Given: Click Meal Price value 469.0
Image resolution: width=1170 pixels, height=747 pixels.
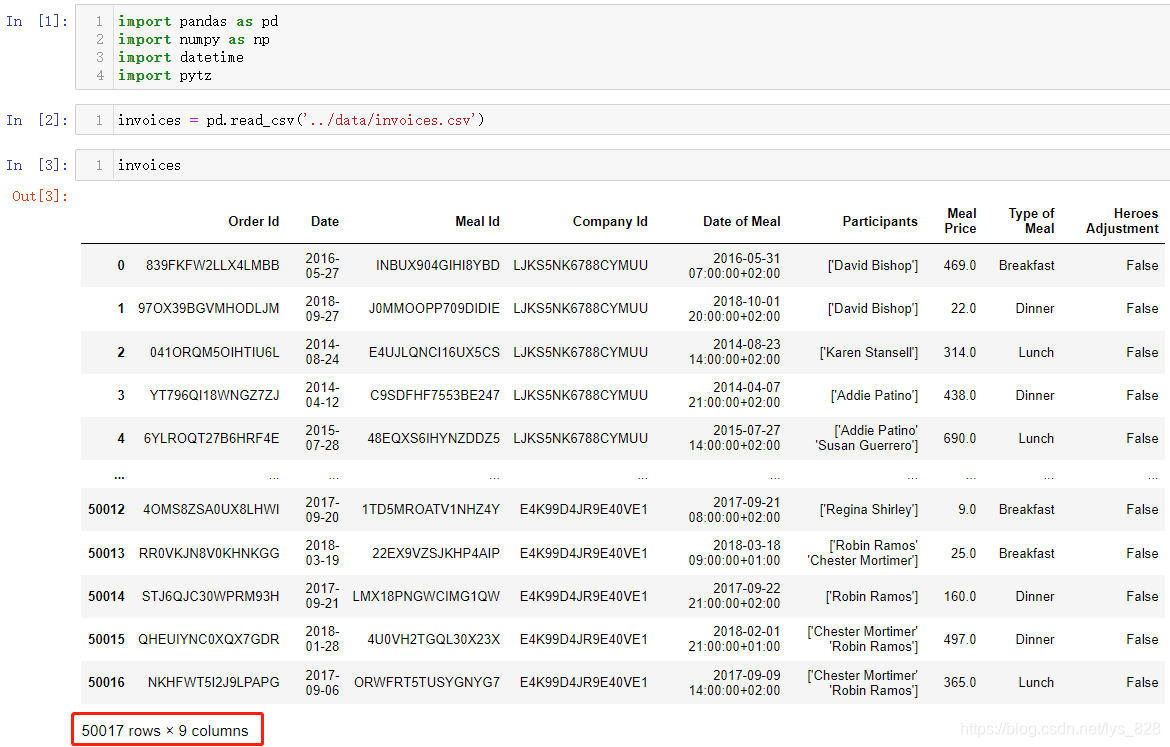Looking at the screenshot, I should [960, 266].
